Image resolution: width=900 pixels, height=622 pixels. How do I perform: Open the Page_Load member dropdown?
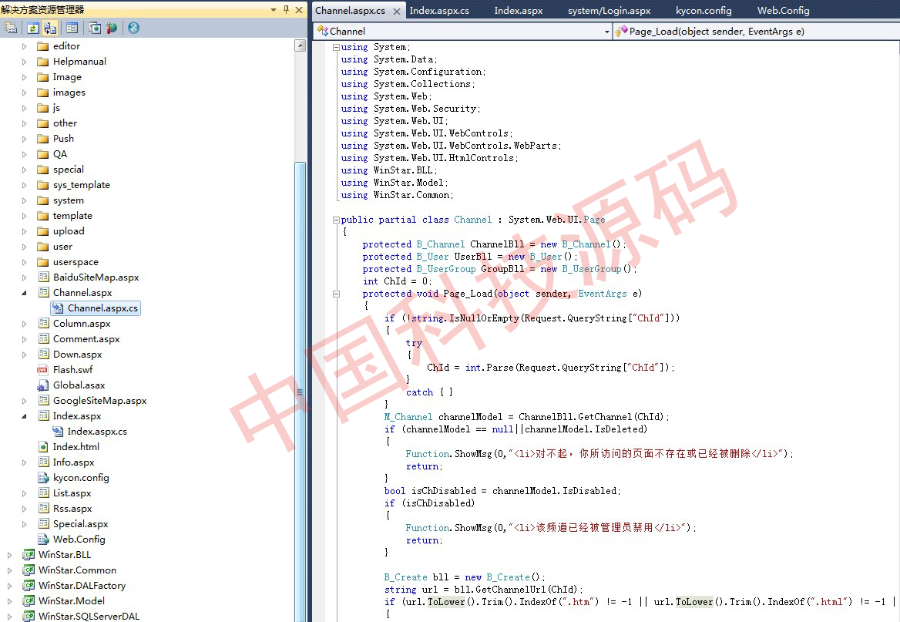coord(760,32)
